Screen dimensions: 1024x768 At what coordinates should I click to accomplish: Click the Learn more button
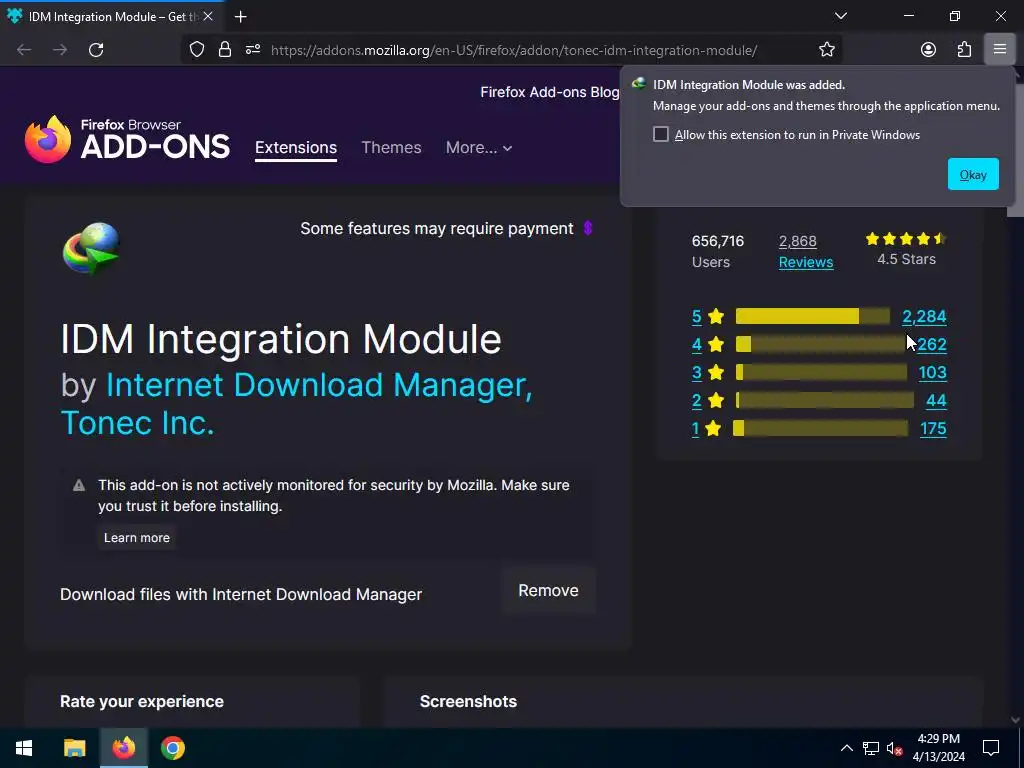click(x=136, y=537)
